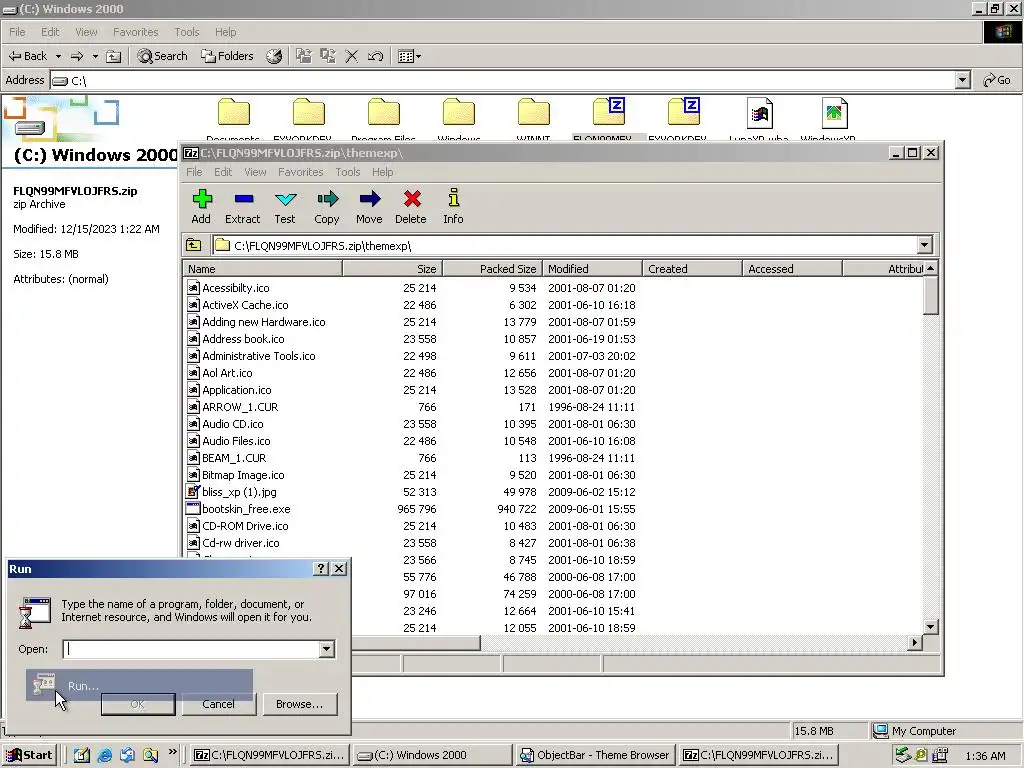
Task: Go up one folder level in 7-Zip
Action: pos(193,246)
